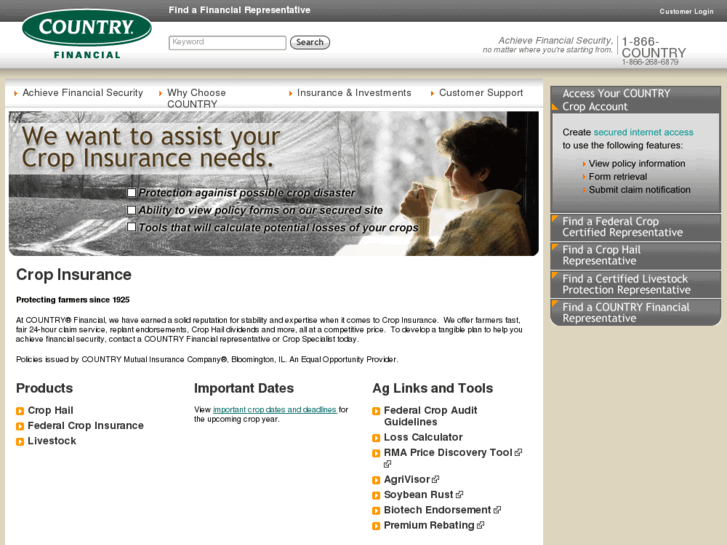Click the Keyword search field

tap(227, 42)
